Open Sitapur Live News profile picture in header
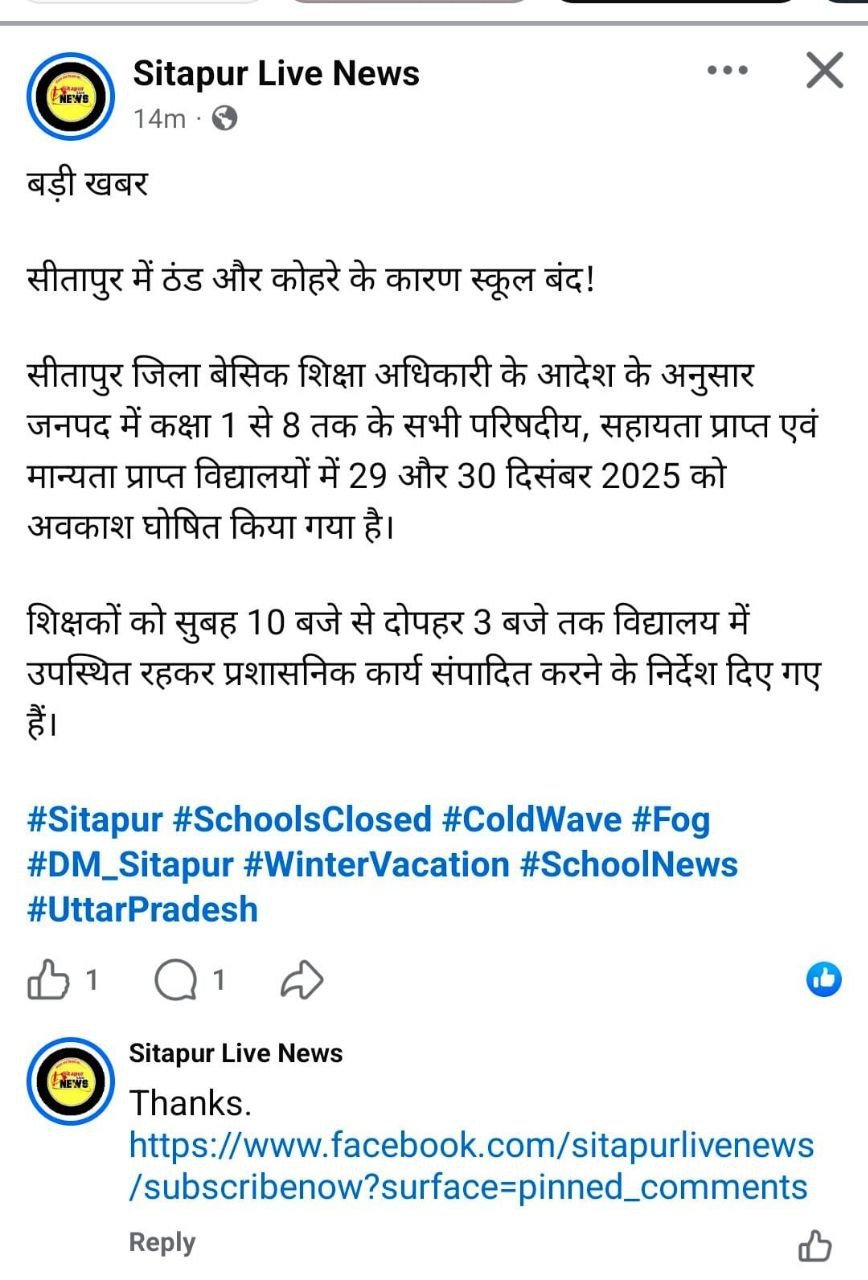The width and height of the screenshot is (868, 1280). point(71,95)
